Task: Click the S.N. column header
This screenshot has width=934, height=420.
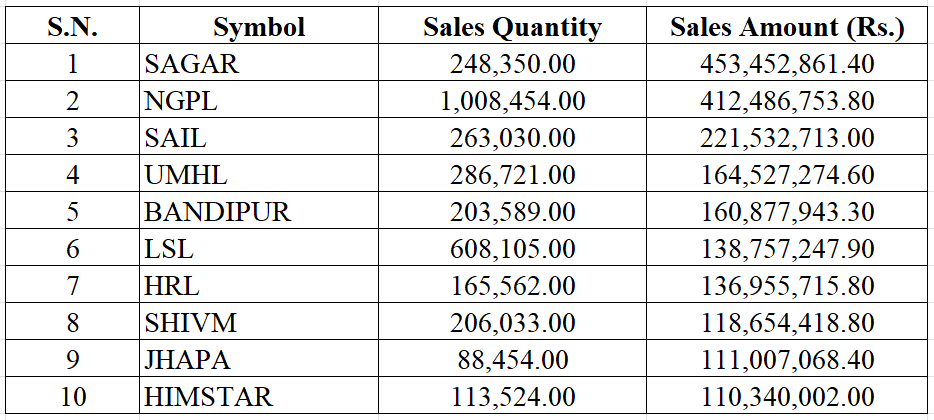Action: pos(72,27)
